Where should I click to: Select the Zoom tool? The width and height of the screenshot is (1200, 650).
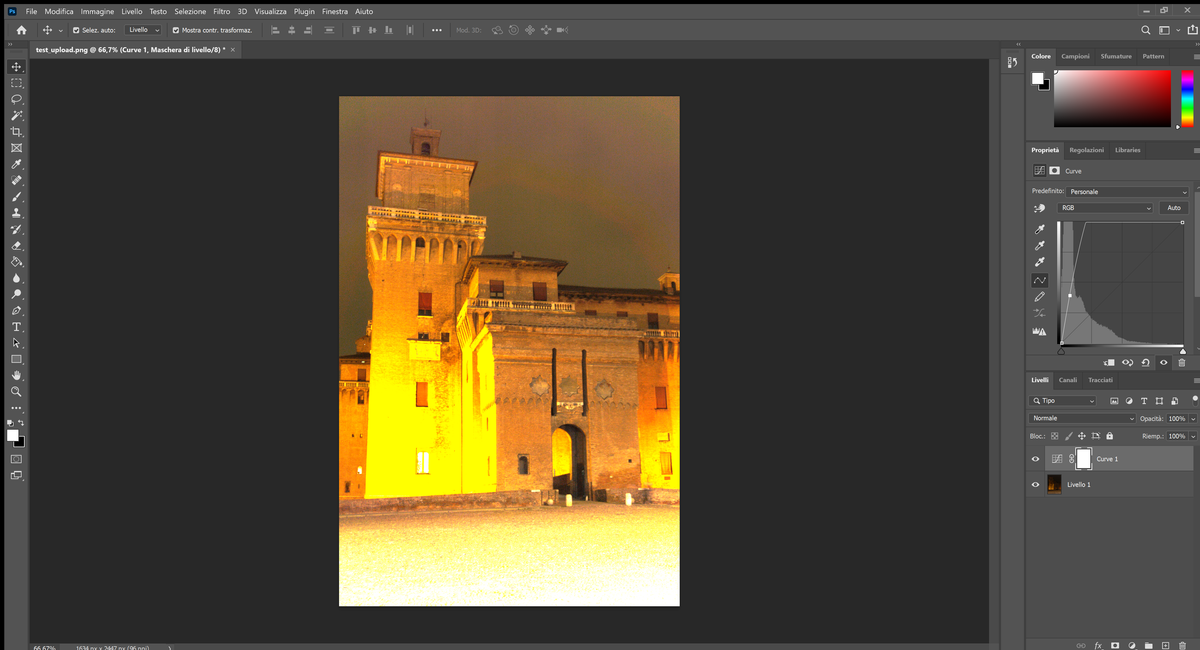click(16, 392)
